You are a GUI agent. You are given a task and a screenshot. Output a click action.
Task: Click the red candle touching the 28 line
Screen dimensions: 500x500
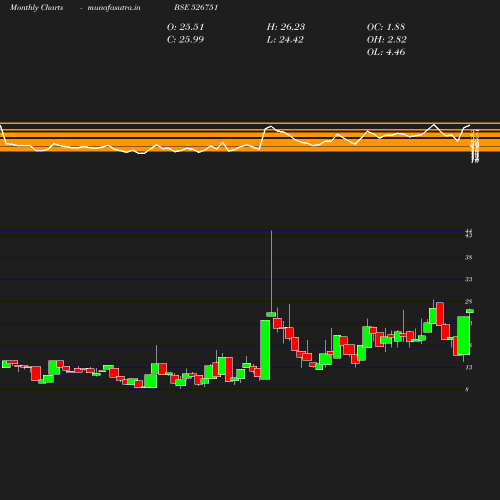tap(440, 314)
